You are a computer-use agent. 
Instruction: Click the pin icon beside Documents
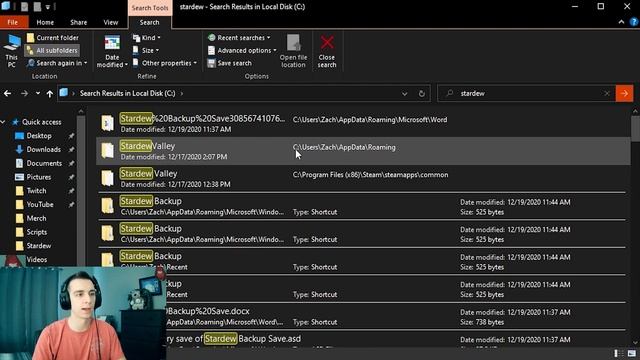(x=71, y=163)
